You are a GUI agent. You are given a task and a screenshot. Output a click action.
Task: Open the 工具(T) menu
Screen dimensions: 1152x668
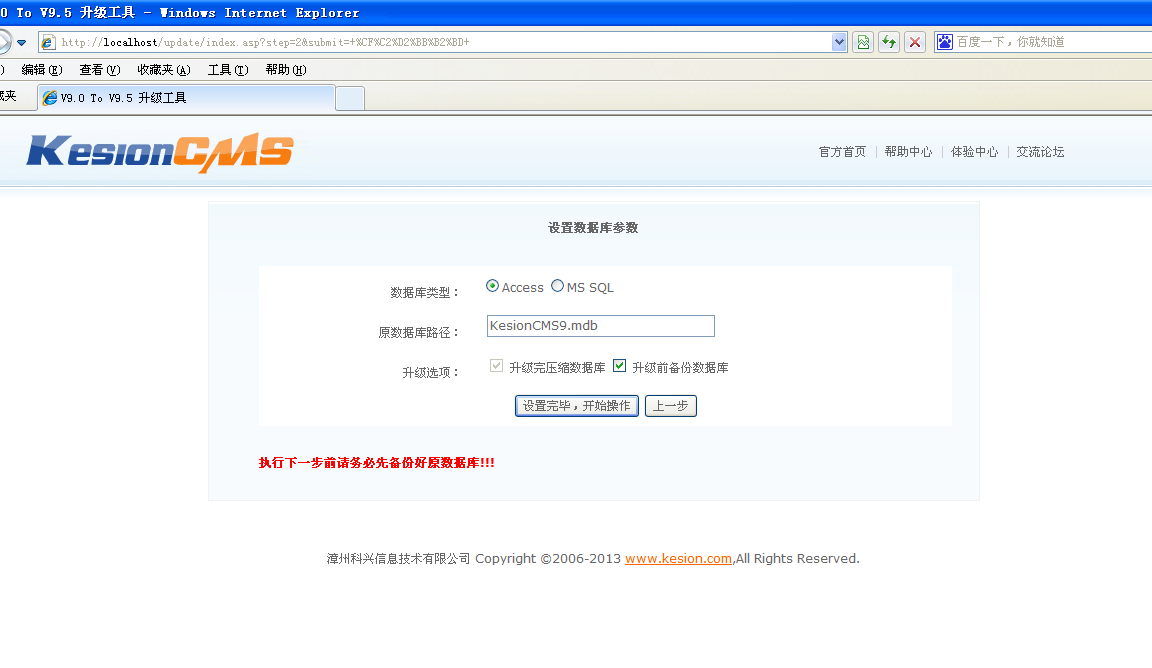pyautogui.click(x=226, y=69)
